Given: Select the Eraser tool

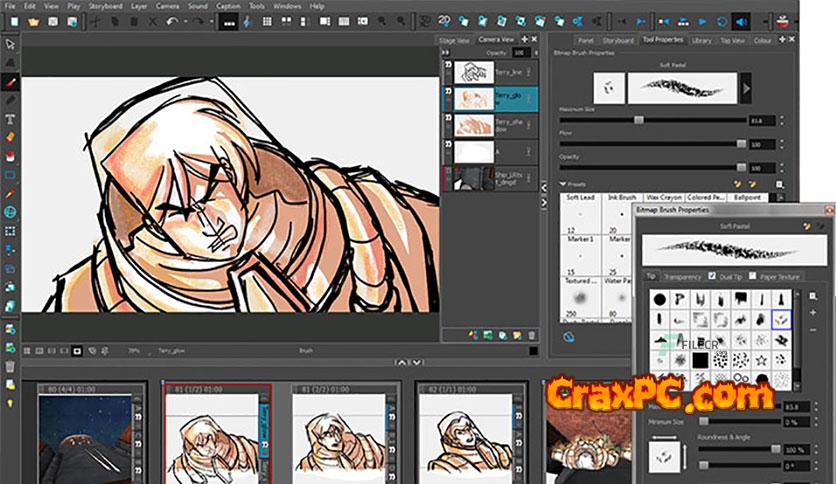Looking at the screenshot, I should (x=10, y=136).
